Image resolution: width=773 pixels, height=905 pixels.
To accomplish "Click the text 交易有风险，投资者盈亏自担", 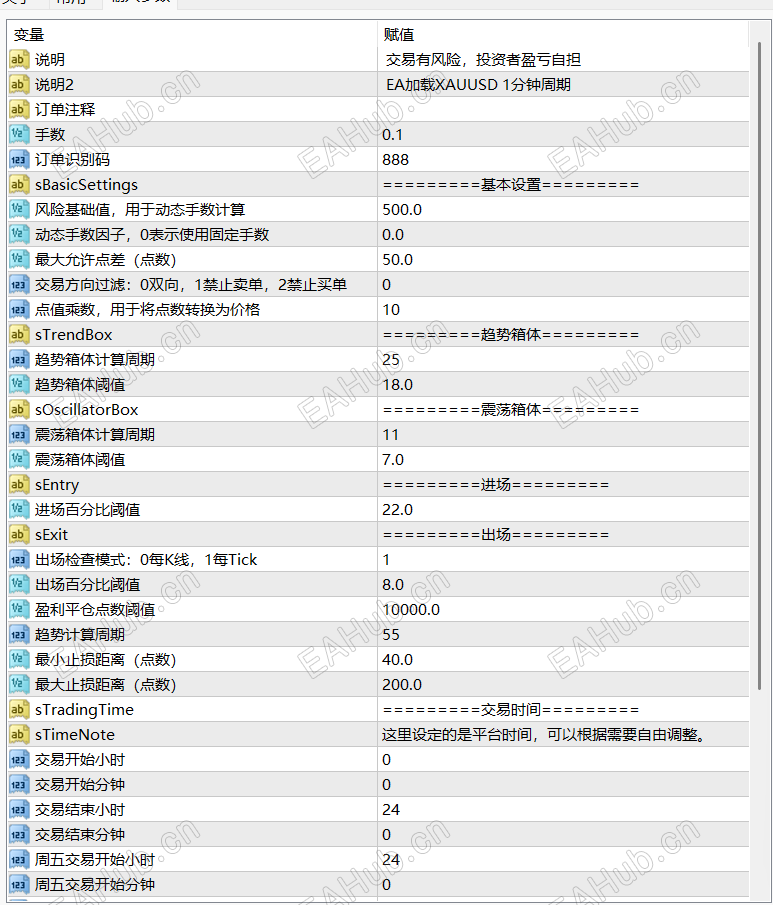I will tap(483, 59).
